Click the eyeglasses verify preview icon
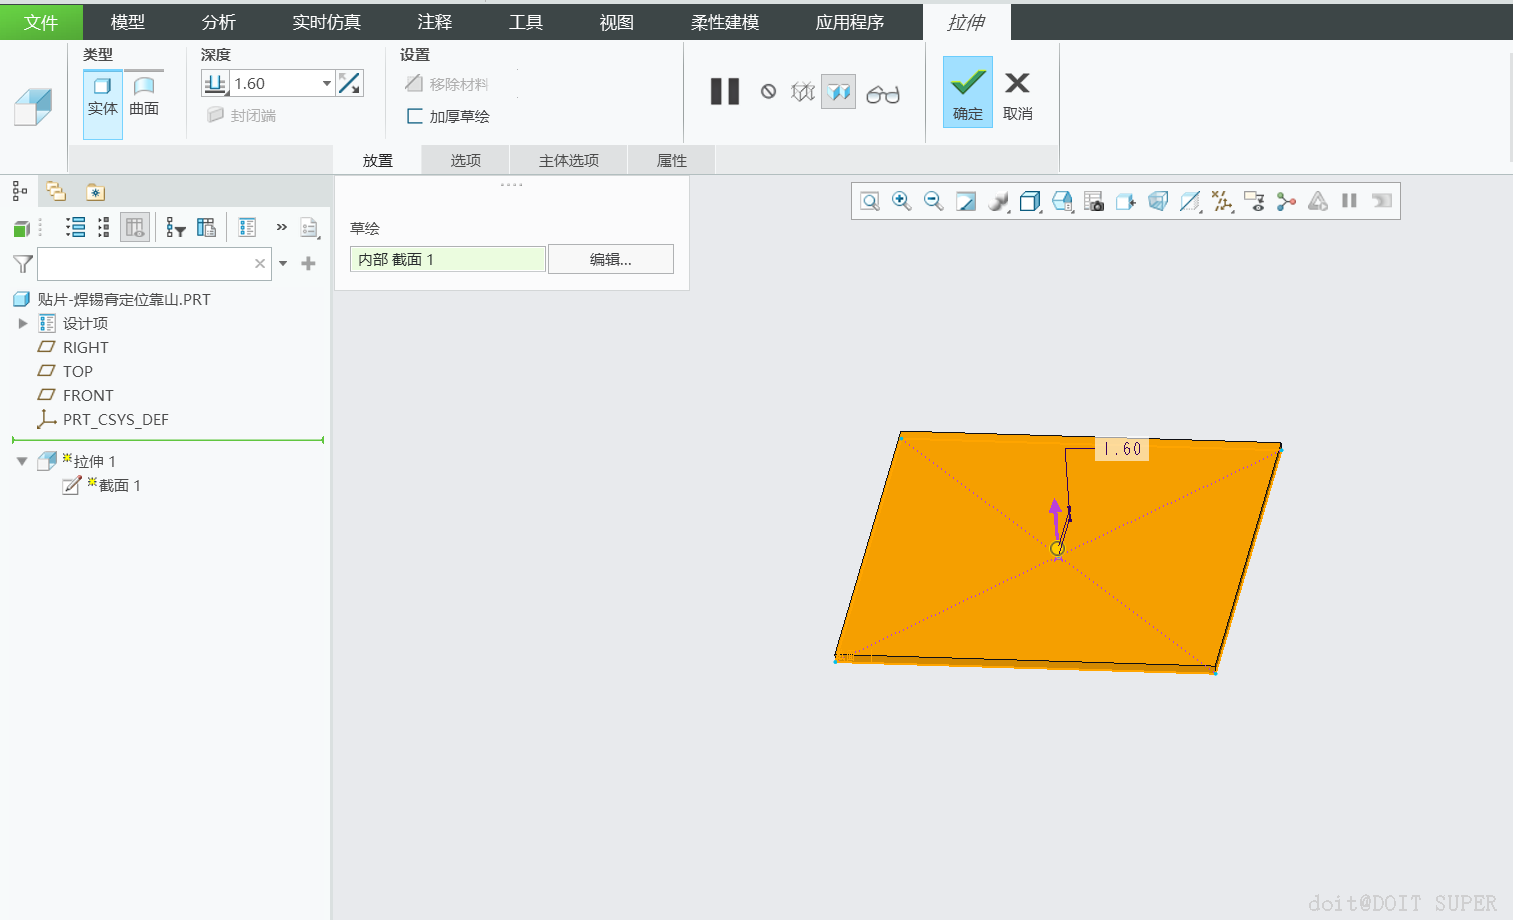1513x920 pixels. (882, 94)
